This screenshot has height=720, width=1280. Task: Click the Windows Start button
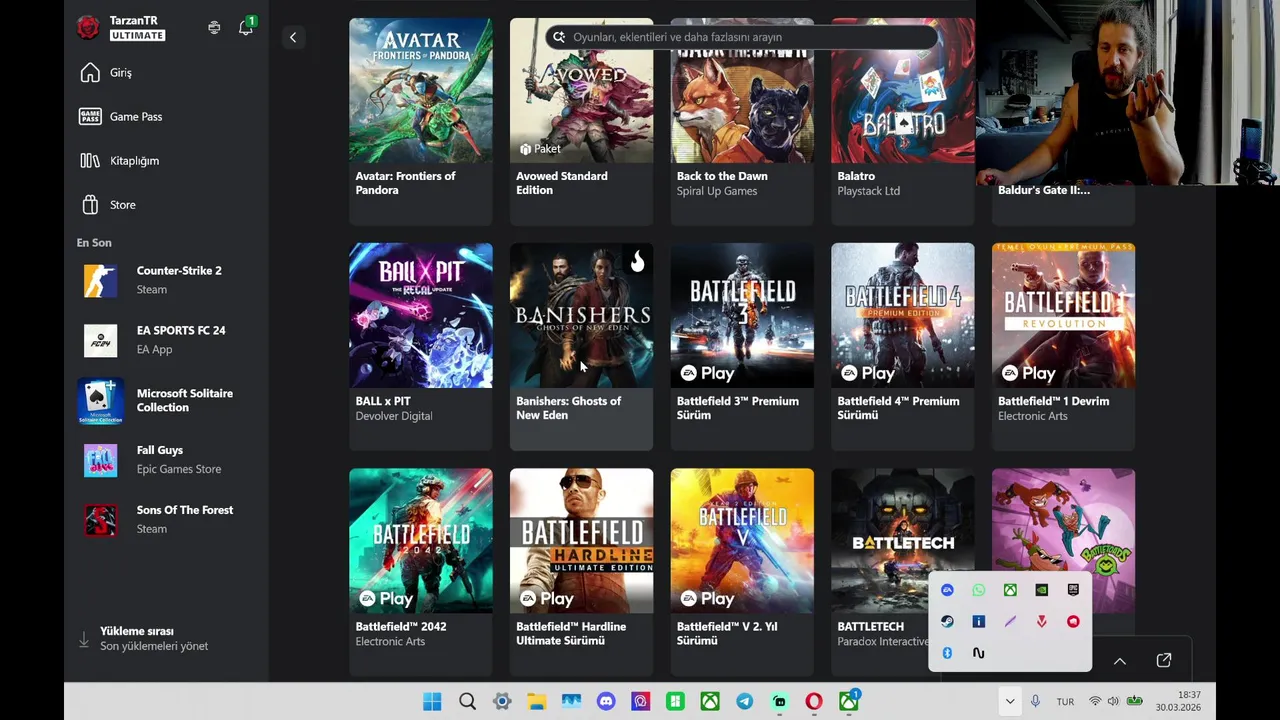(432, 701)
